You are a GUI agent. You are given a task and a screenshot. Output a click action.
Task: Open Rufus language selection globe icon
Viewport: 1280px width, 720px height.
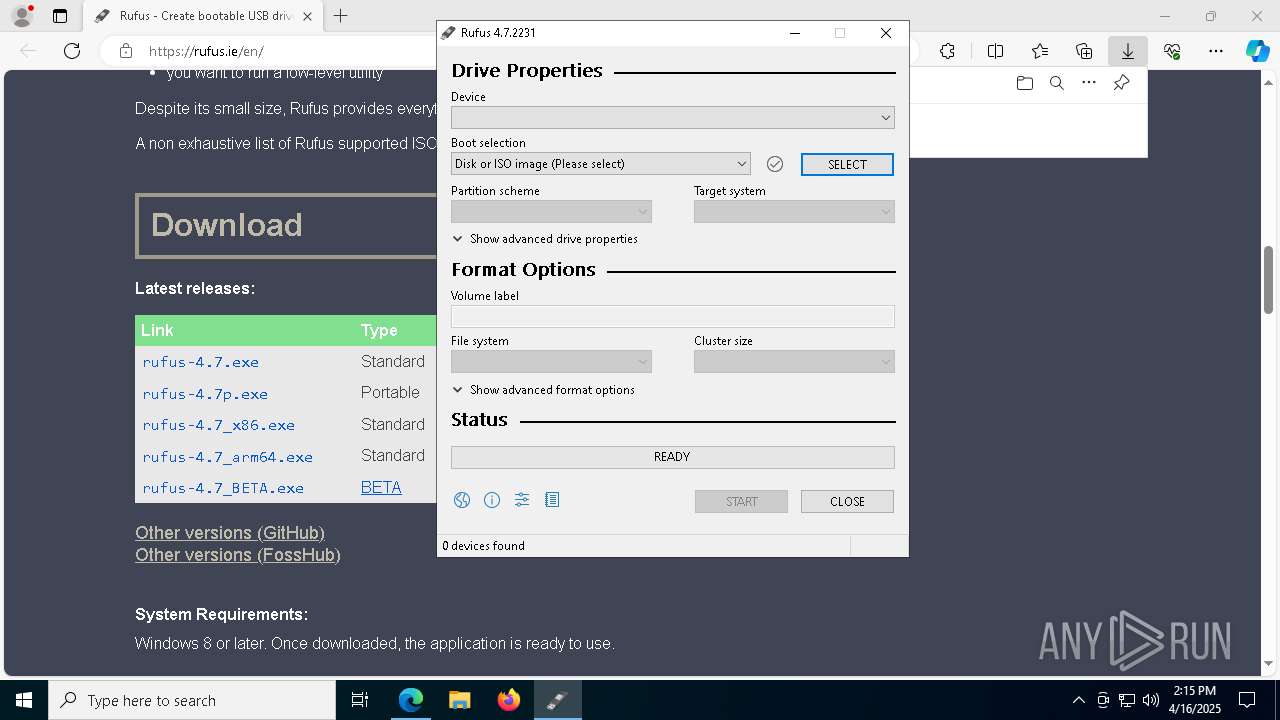pyautogui.click(x=462, y=500)
